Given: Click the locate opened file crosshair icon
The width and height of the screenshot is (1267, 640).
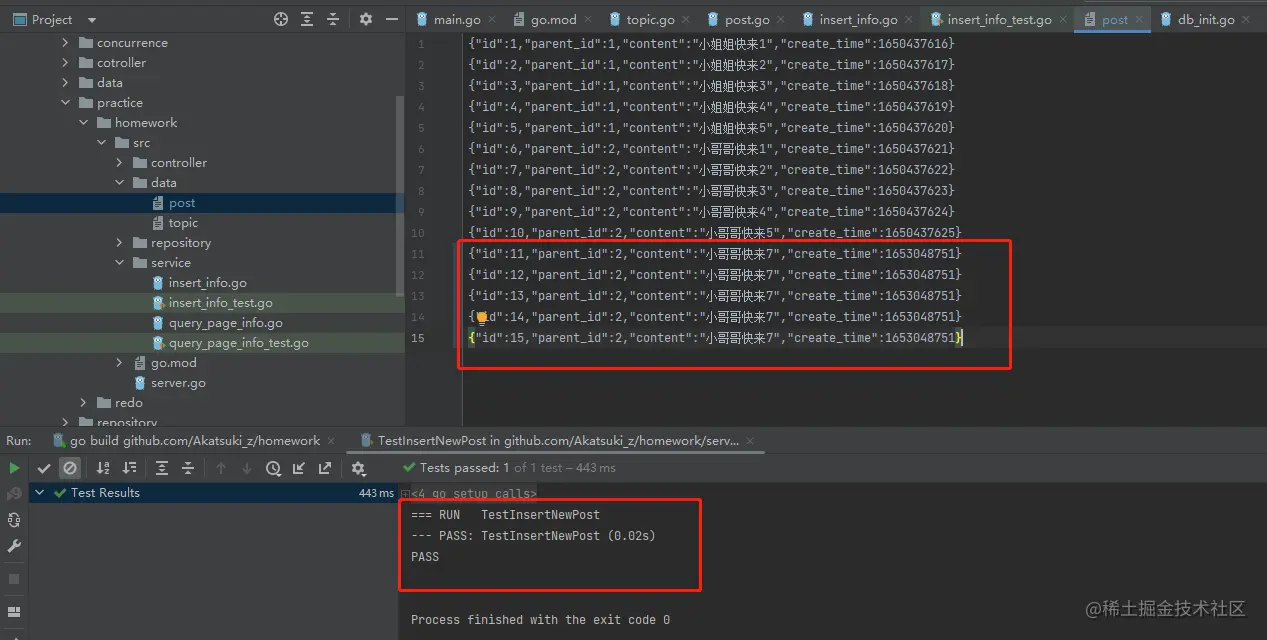Looking at the screenshot, I should tap(281, 19).
